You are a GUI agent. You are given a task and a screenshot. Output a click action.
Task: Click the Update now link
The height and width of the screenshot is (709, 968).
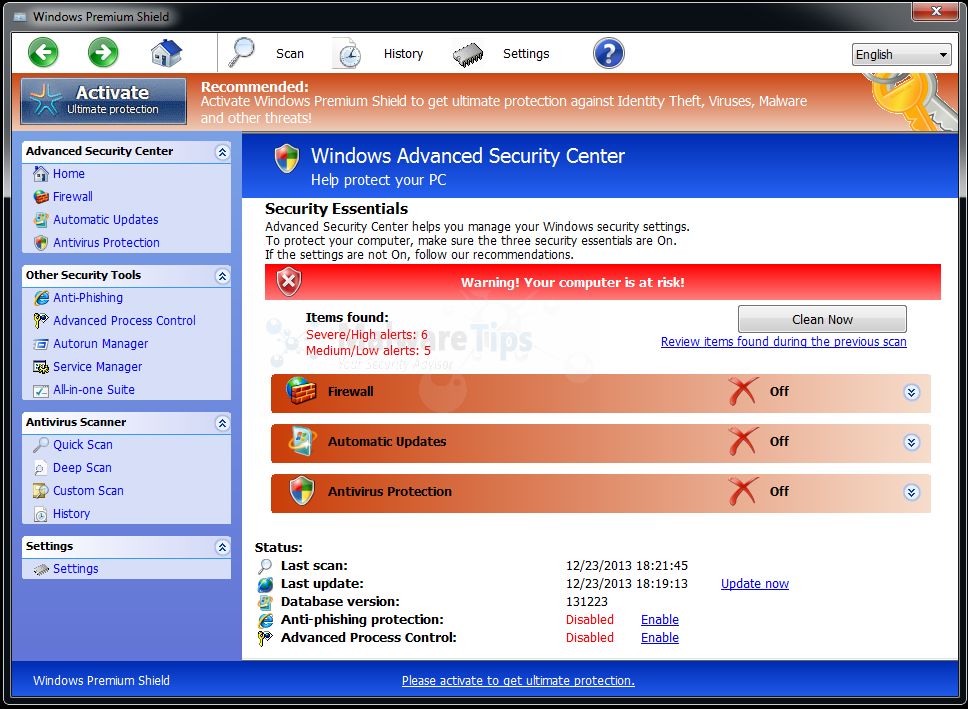coord(754,584)
